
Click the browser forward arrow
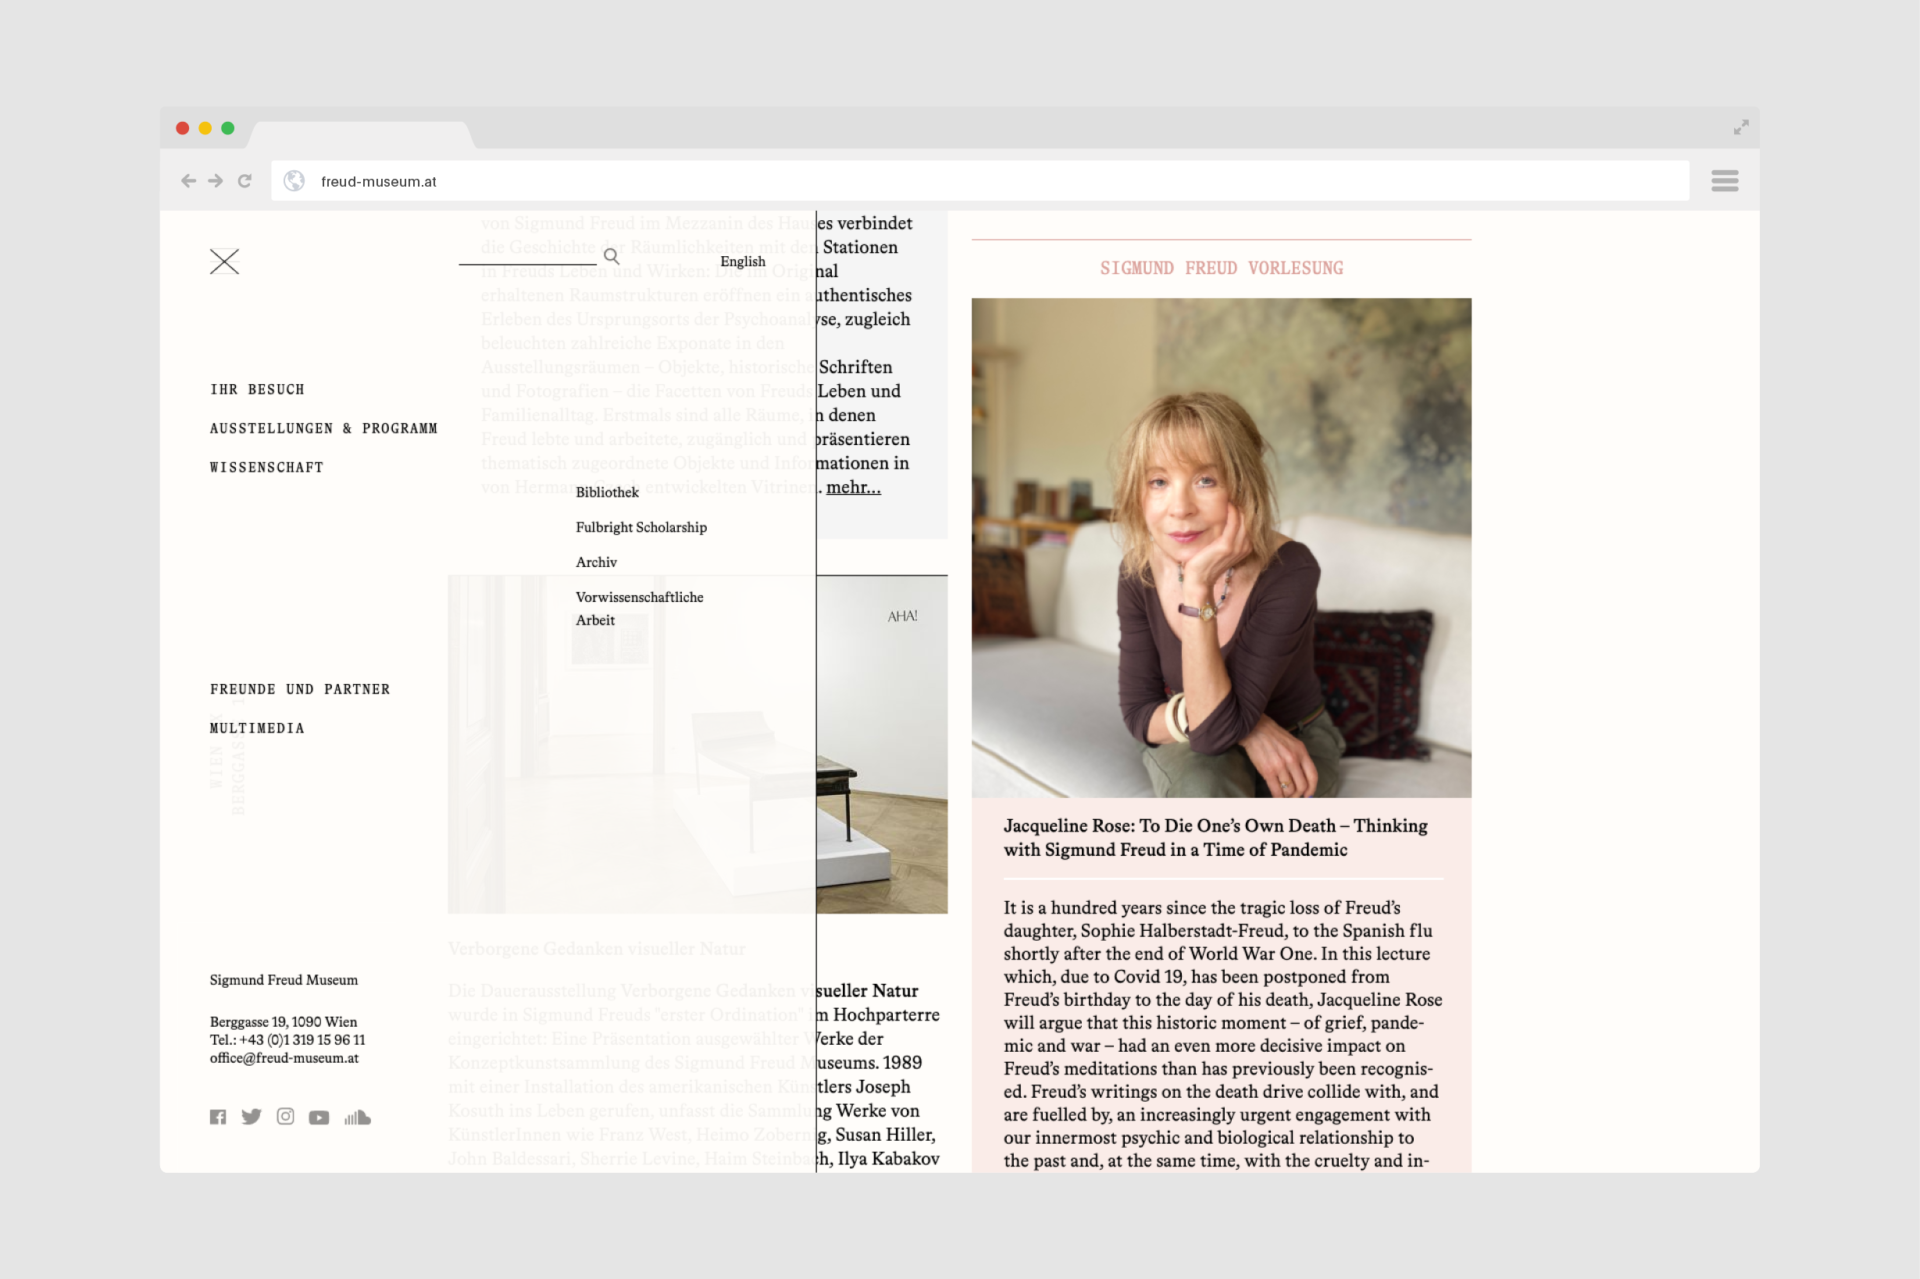[215, 181]
